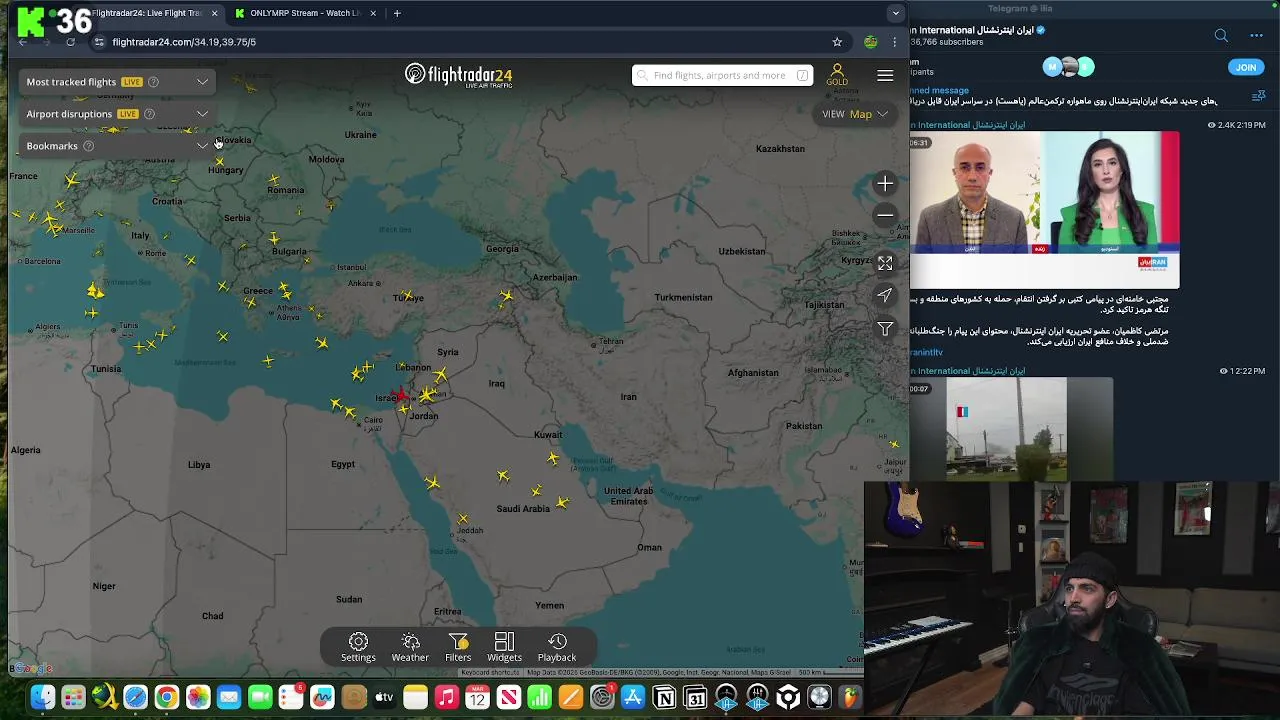The width and height of the screenshot is (1280, 720).
Task: Open the Widgets menu
Action: (x=504, y=647)
